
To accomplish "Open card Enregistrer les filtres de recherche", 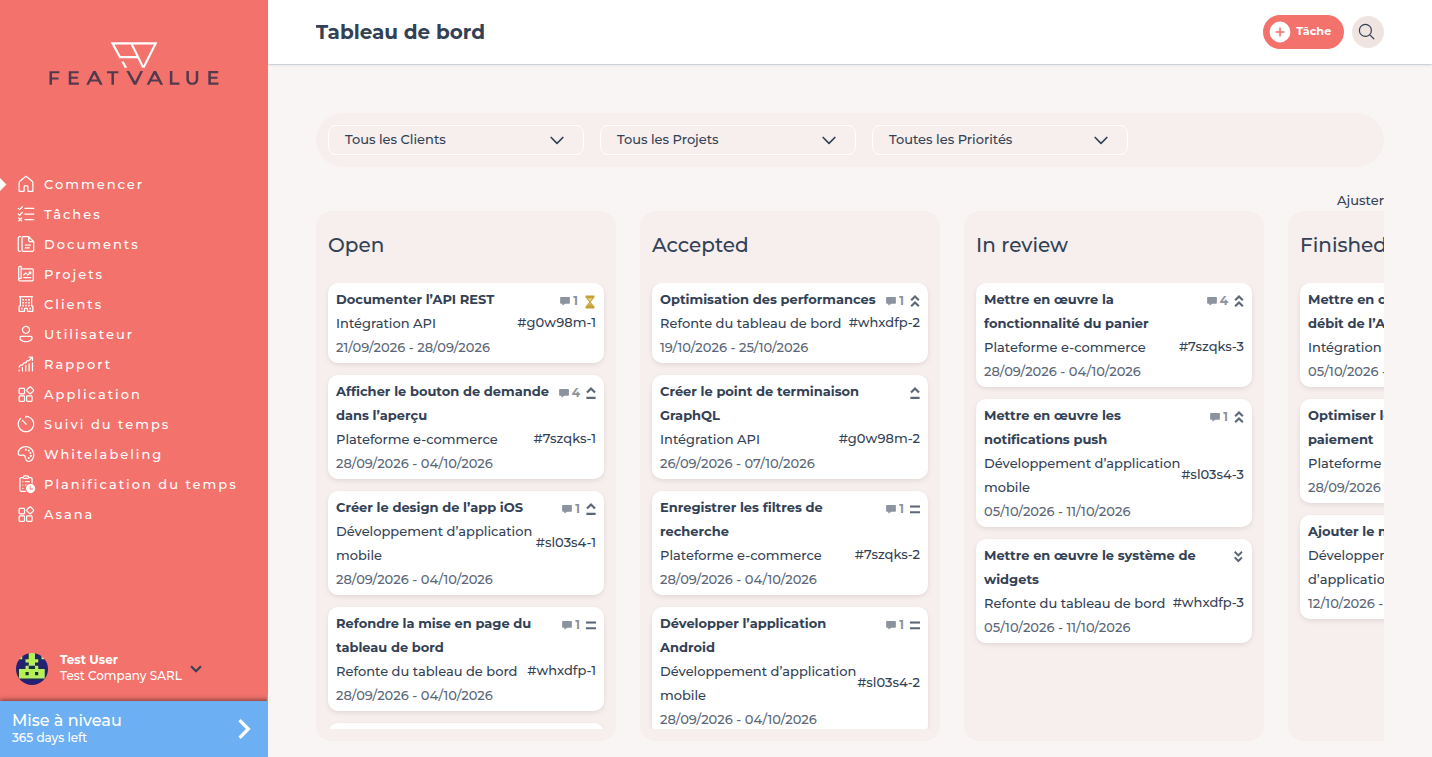I will 790,543.
